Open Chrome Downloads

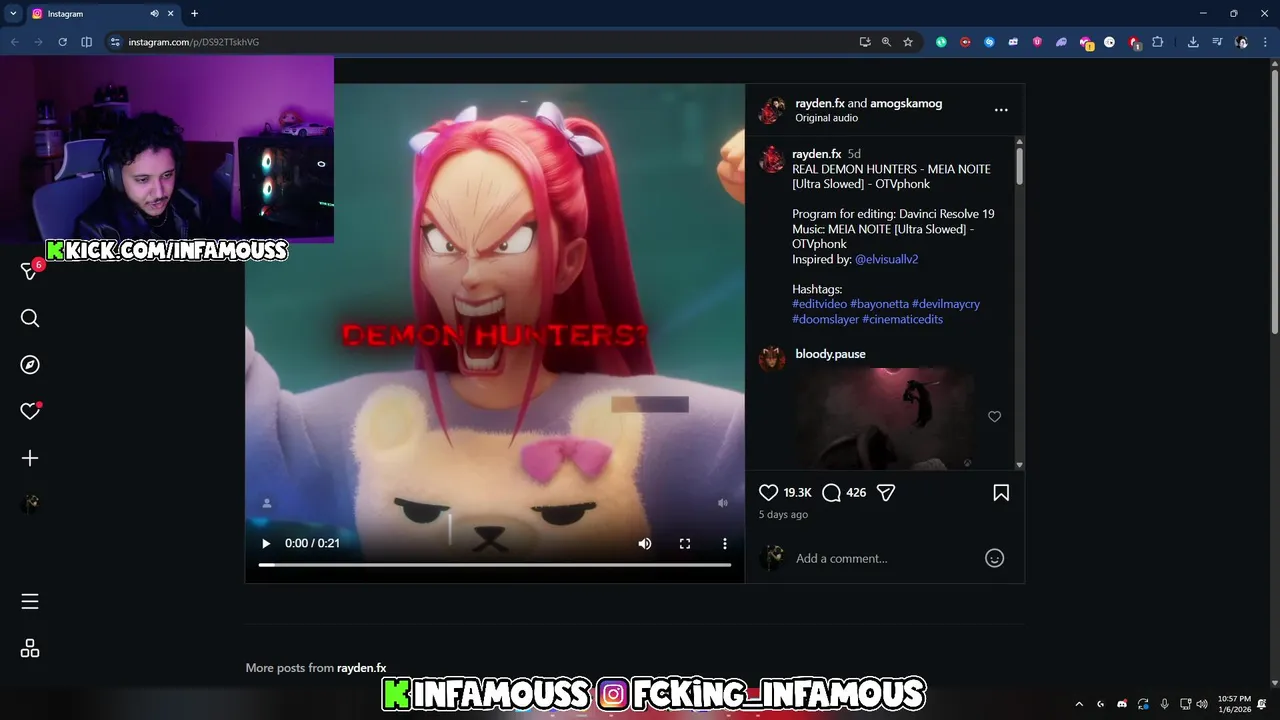(1193, 42)
